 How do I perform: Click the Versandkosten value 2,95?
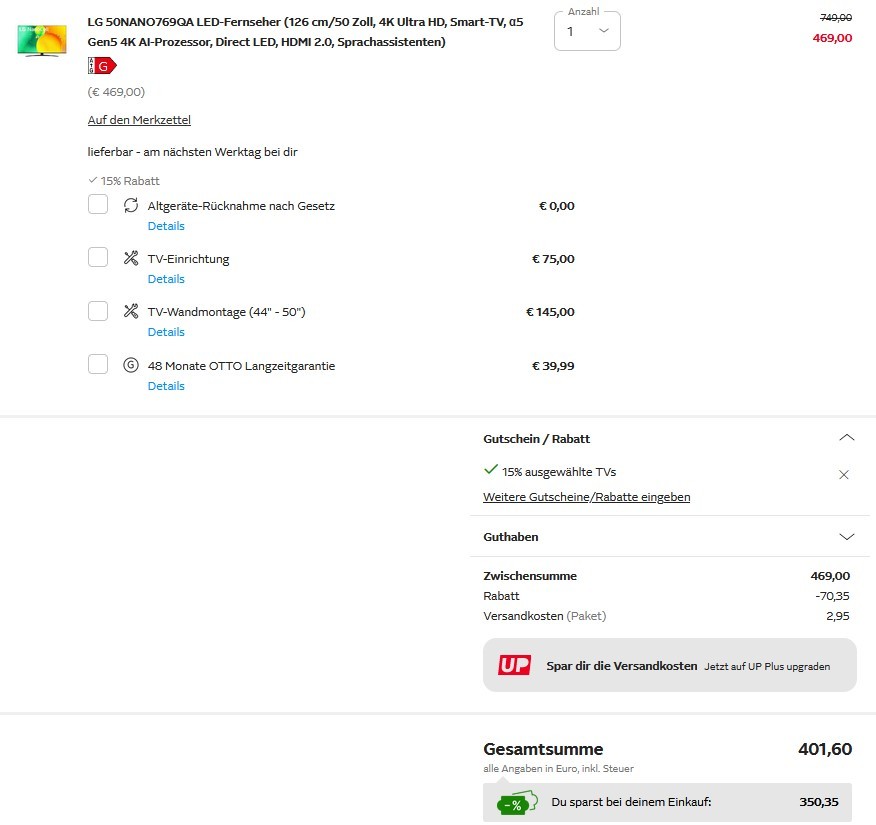[838, 616]
